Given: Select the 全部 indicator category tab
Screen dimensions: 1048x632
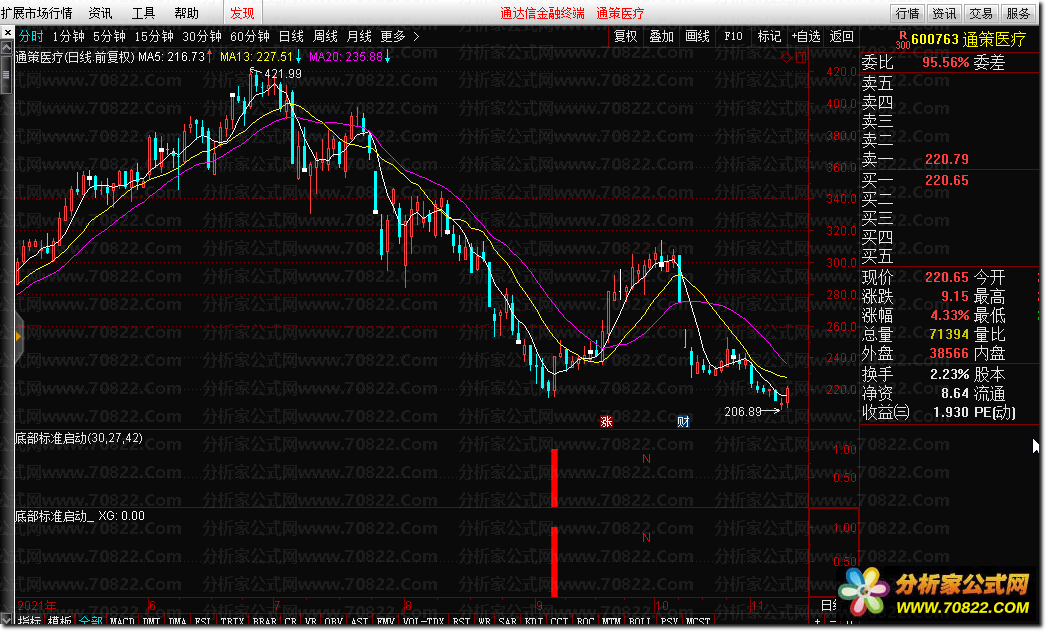Looking at the screenshot, I should click(x=90, y=621).
